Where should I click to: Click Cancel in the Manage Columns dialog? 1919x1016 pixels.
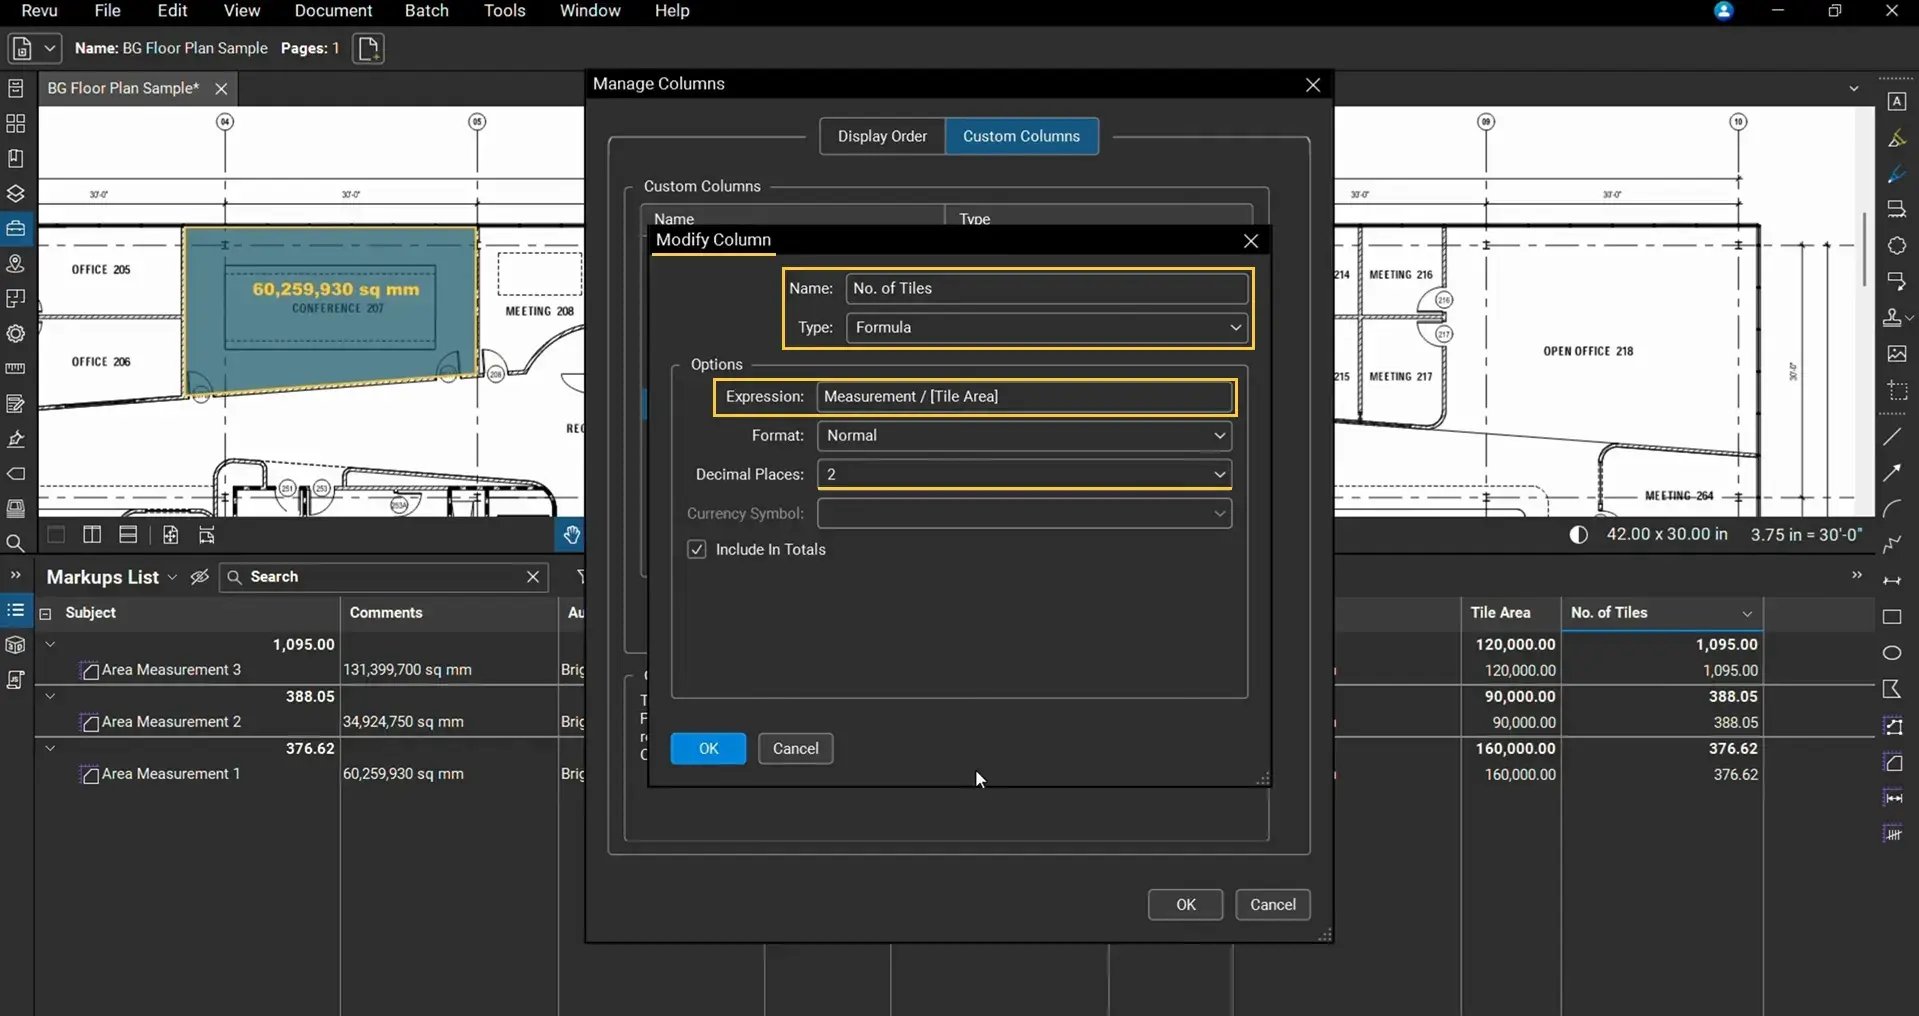pos(1273,905)
